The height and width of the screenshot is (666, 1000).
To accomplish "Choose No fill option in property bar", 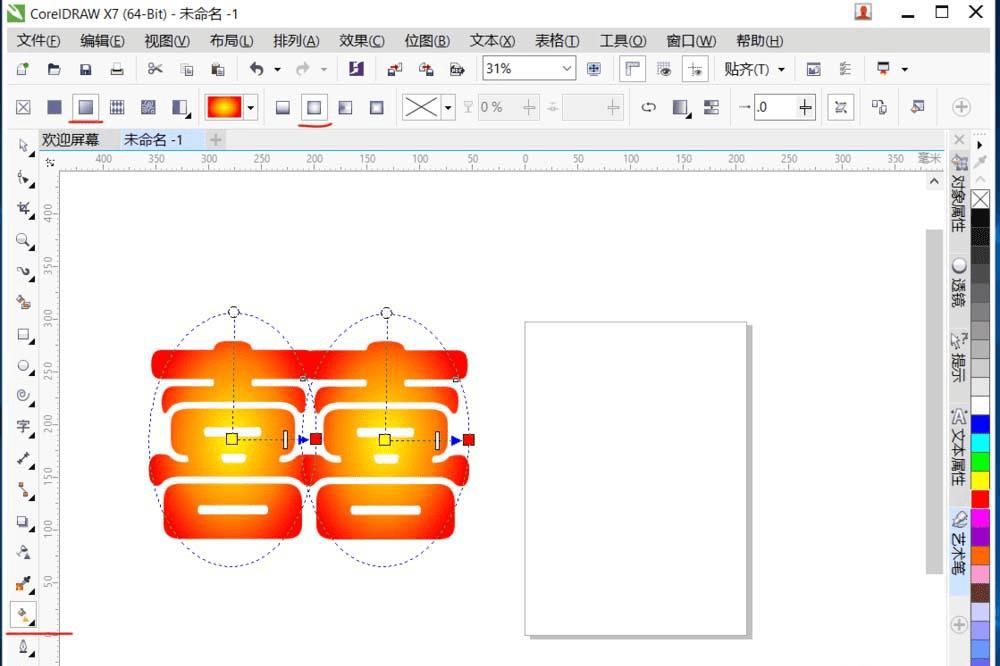I will coord(23,107).
